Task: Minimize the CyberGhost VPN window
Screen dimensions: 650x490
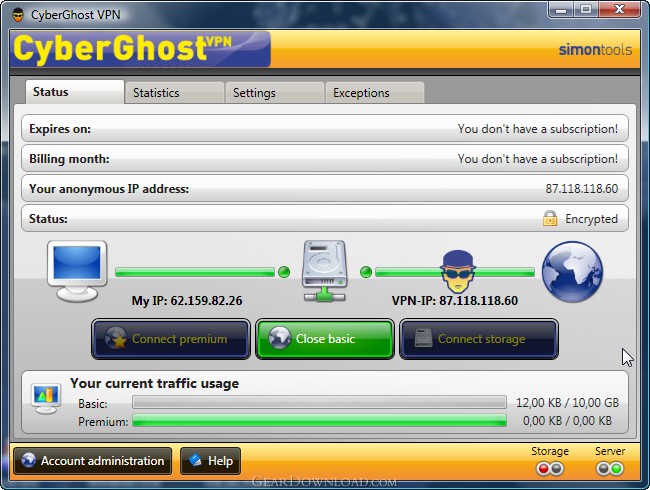Action: click(561, 10)
